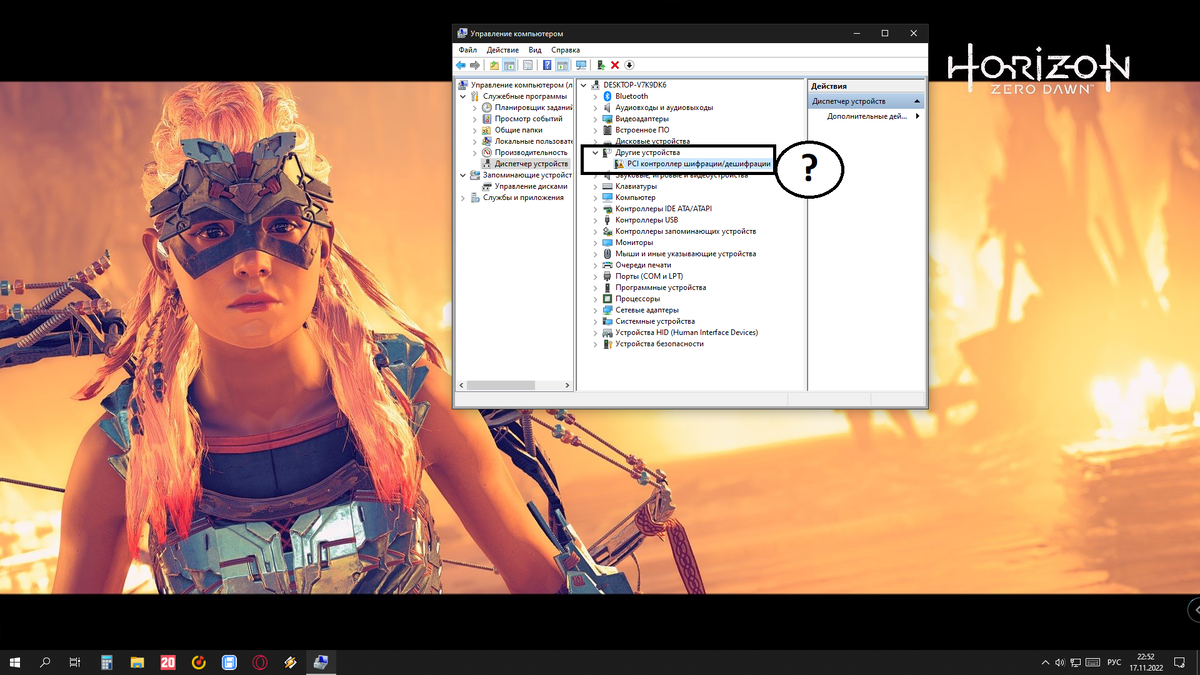Image resolution: width=1200 pixels, height=675 pixels.
Task: Open the Файл menu
Action: 467,50
